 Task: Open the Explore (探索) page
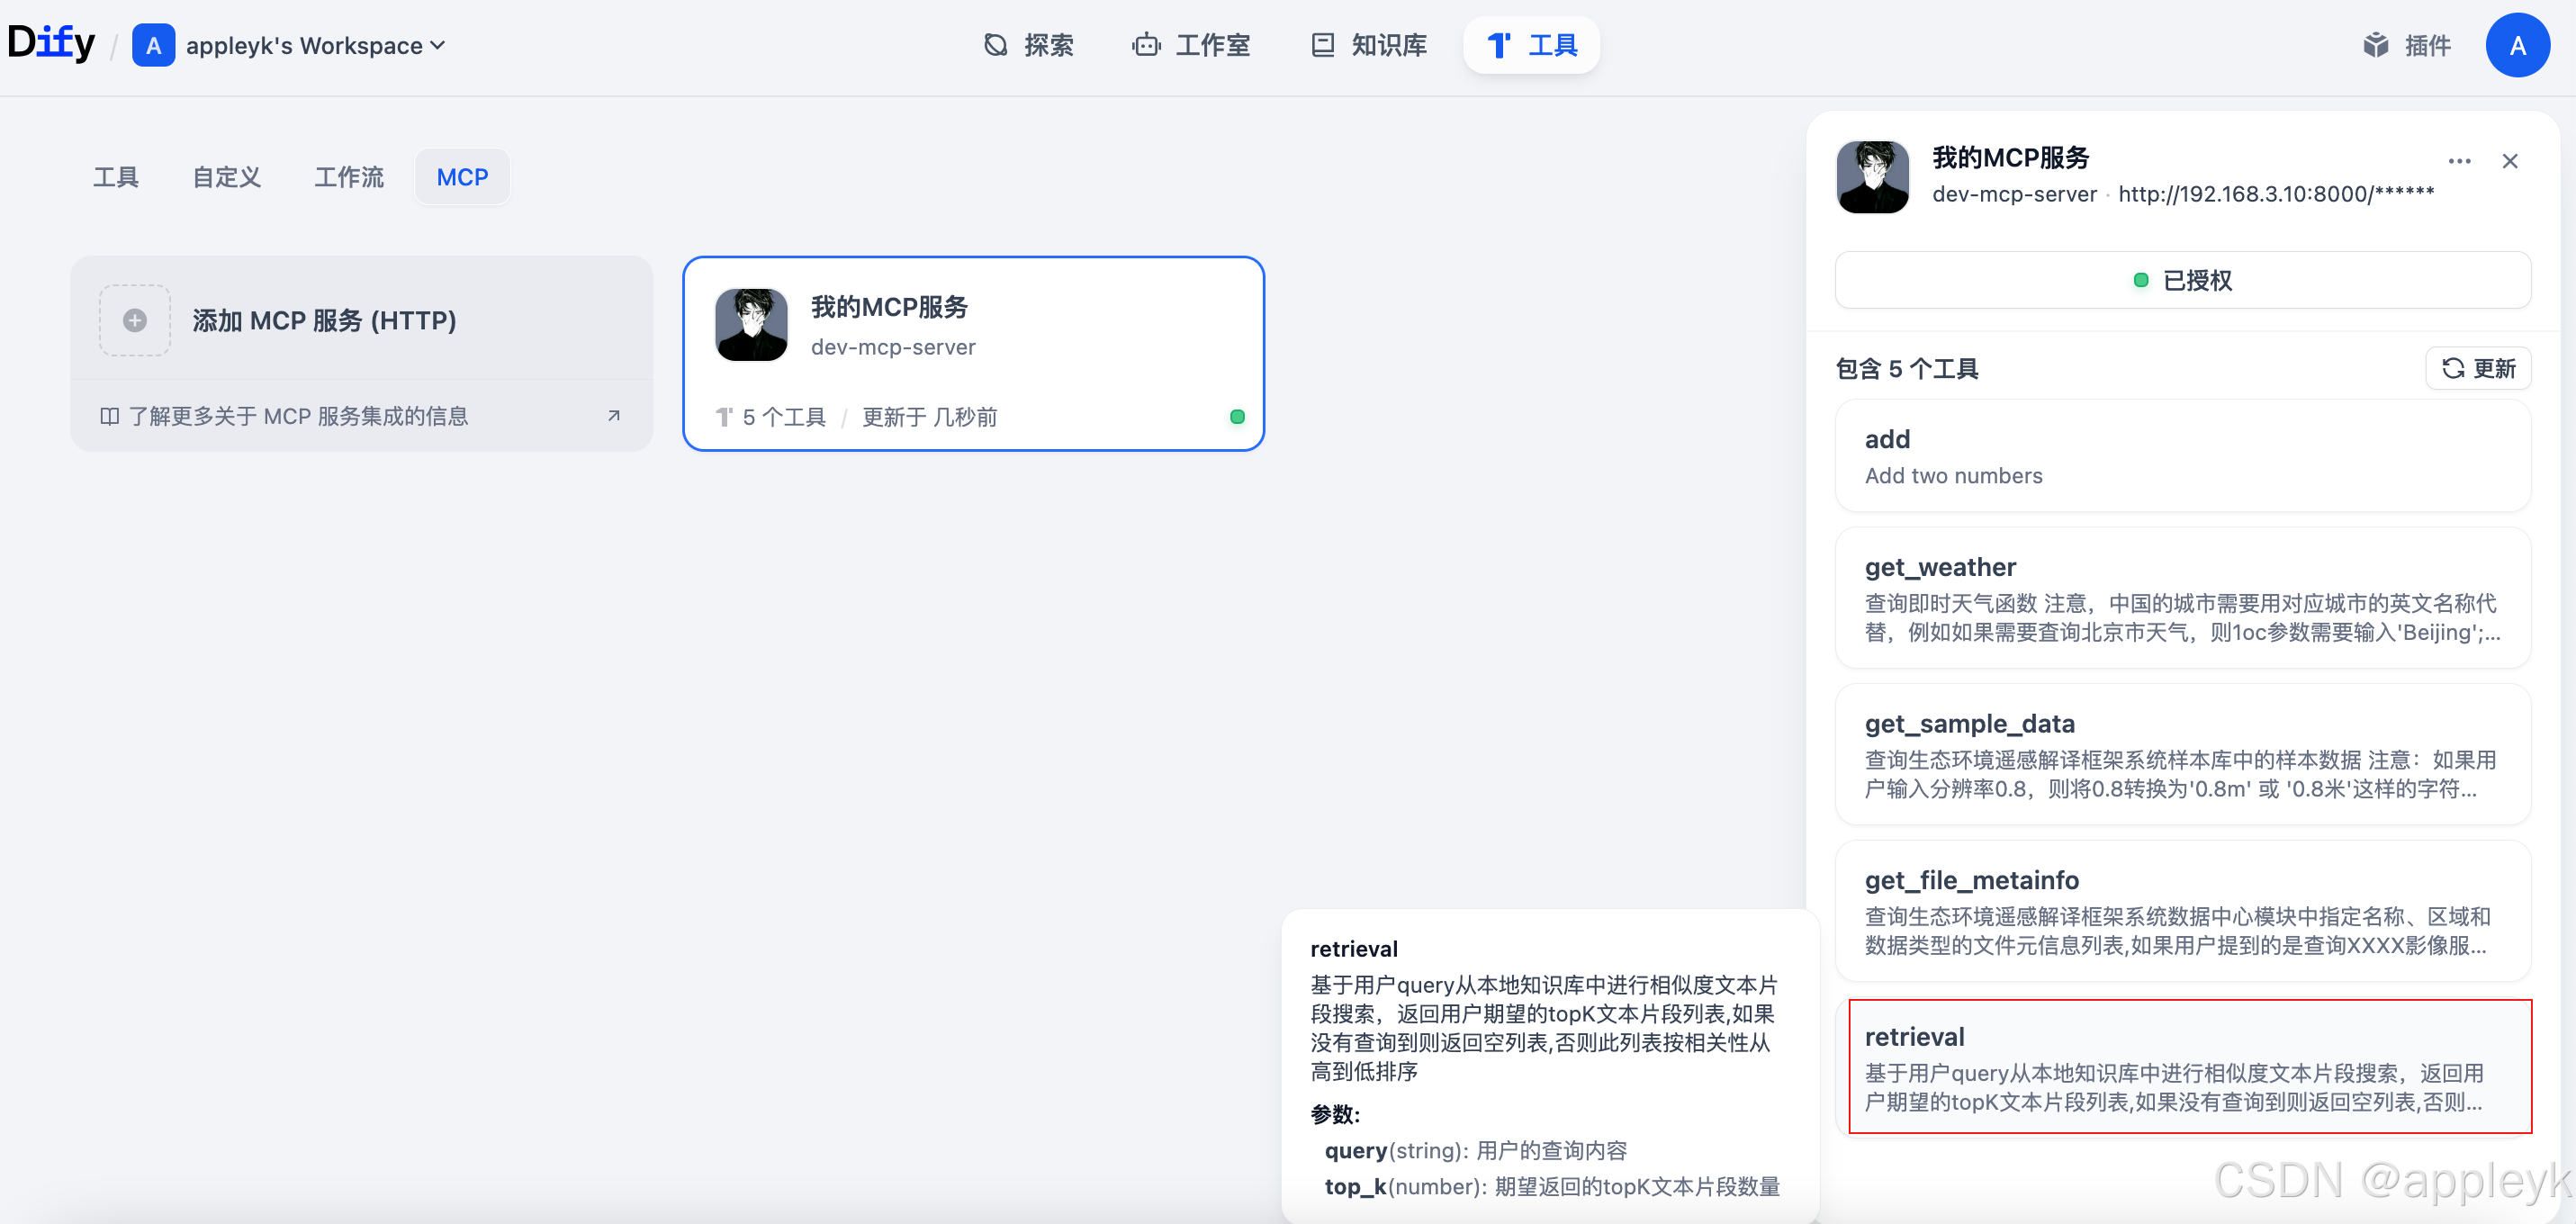click(1028, 45)
